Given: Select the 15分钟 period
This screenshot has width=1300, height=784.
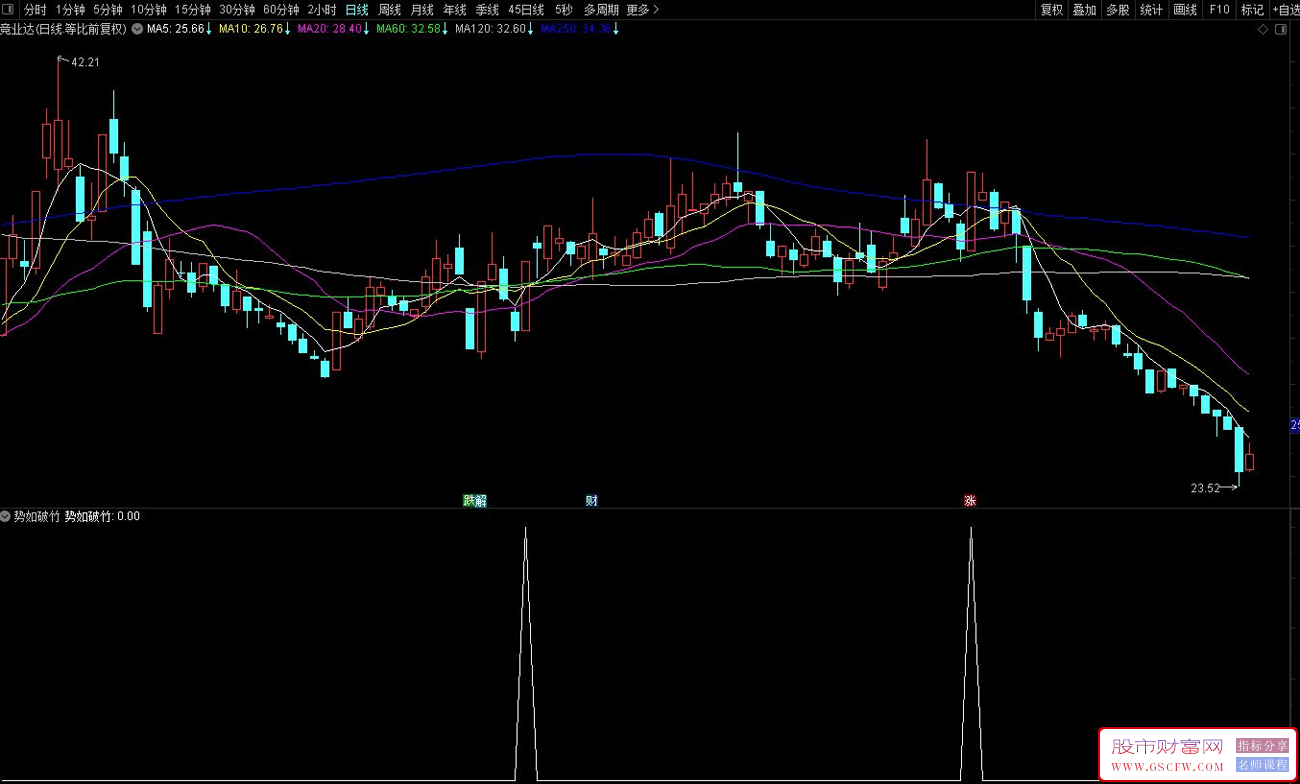Looking at the screenshot, I should click(x=193, y=9).
